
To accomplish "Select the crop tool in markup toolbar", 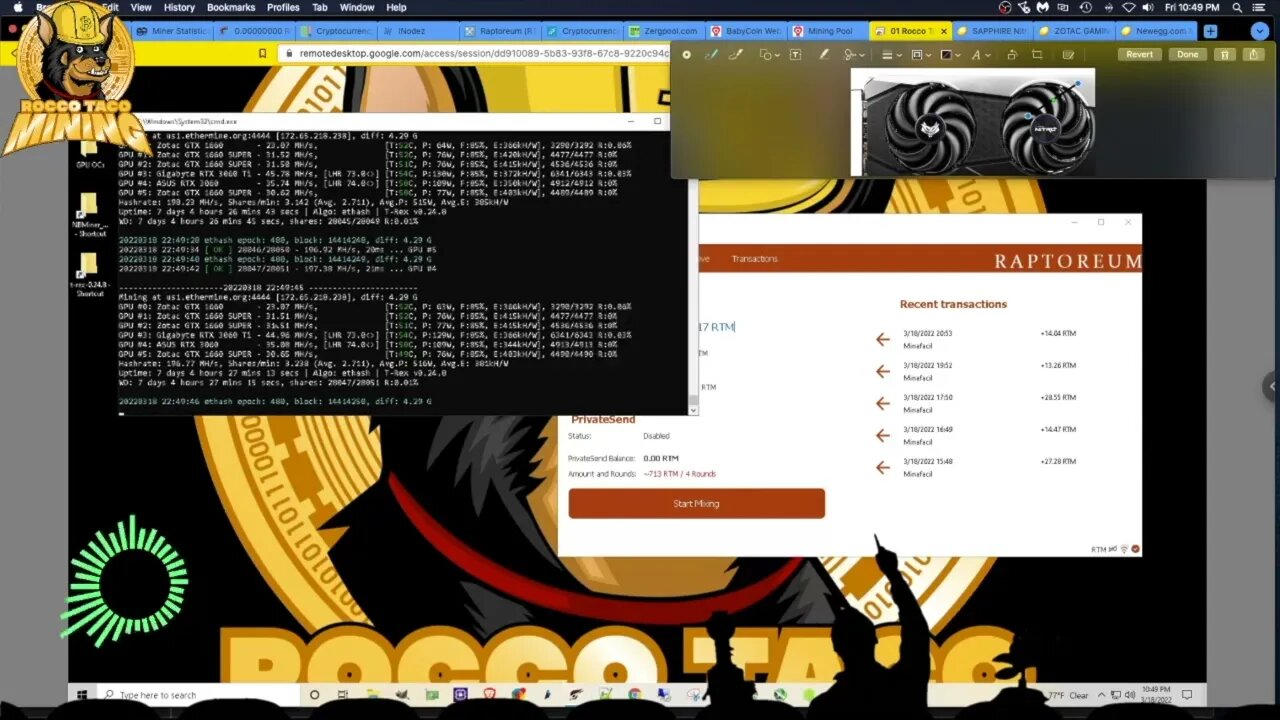I will (1037, 54).
